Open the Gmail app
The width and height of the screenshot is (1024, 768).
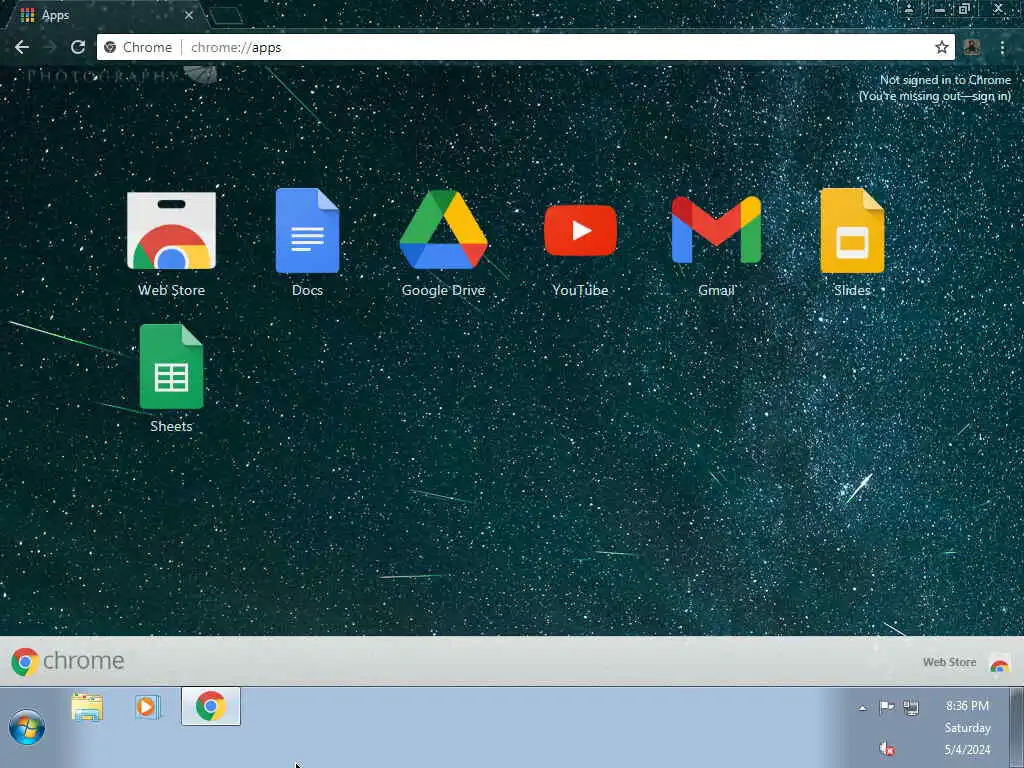click(x=716, y=230)
